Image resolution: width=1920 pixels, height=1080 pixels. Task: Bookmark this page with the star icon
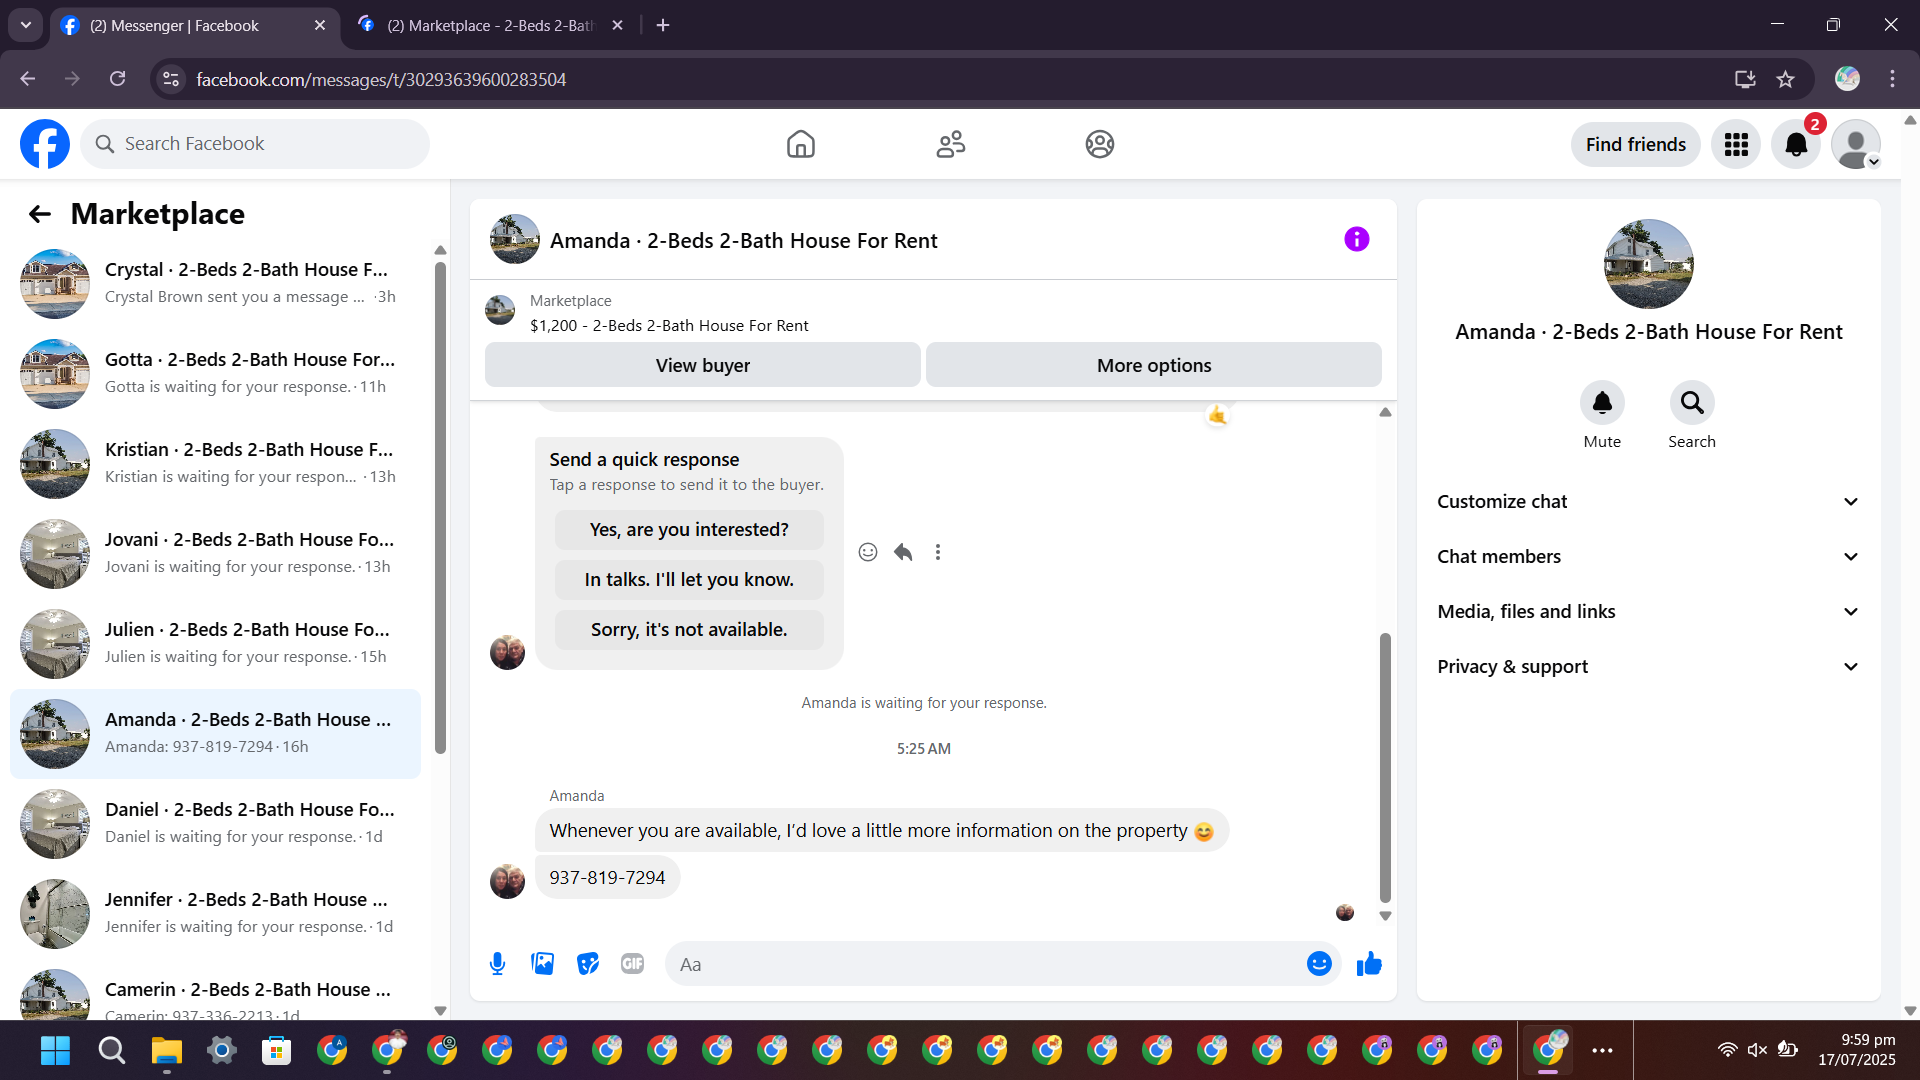tap(1786, 79)
